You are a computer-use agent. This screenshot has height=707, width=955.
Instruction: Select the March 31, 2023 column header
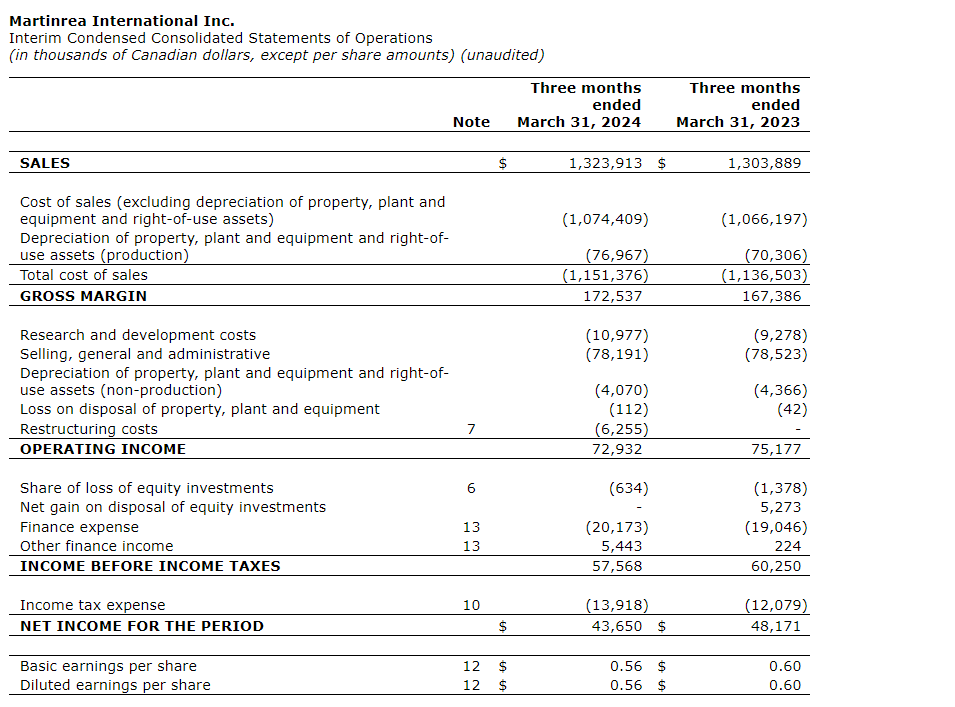pyautogui.click(x=738, y=122)
